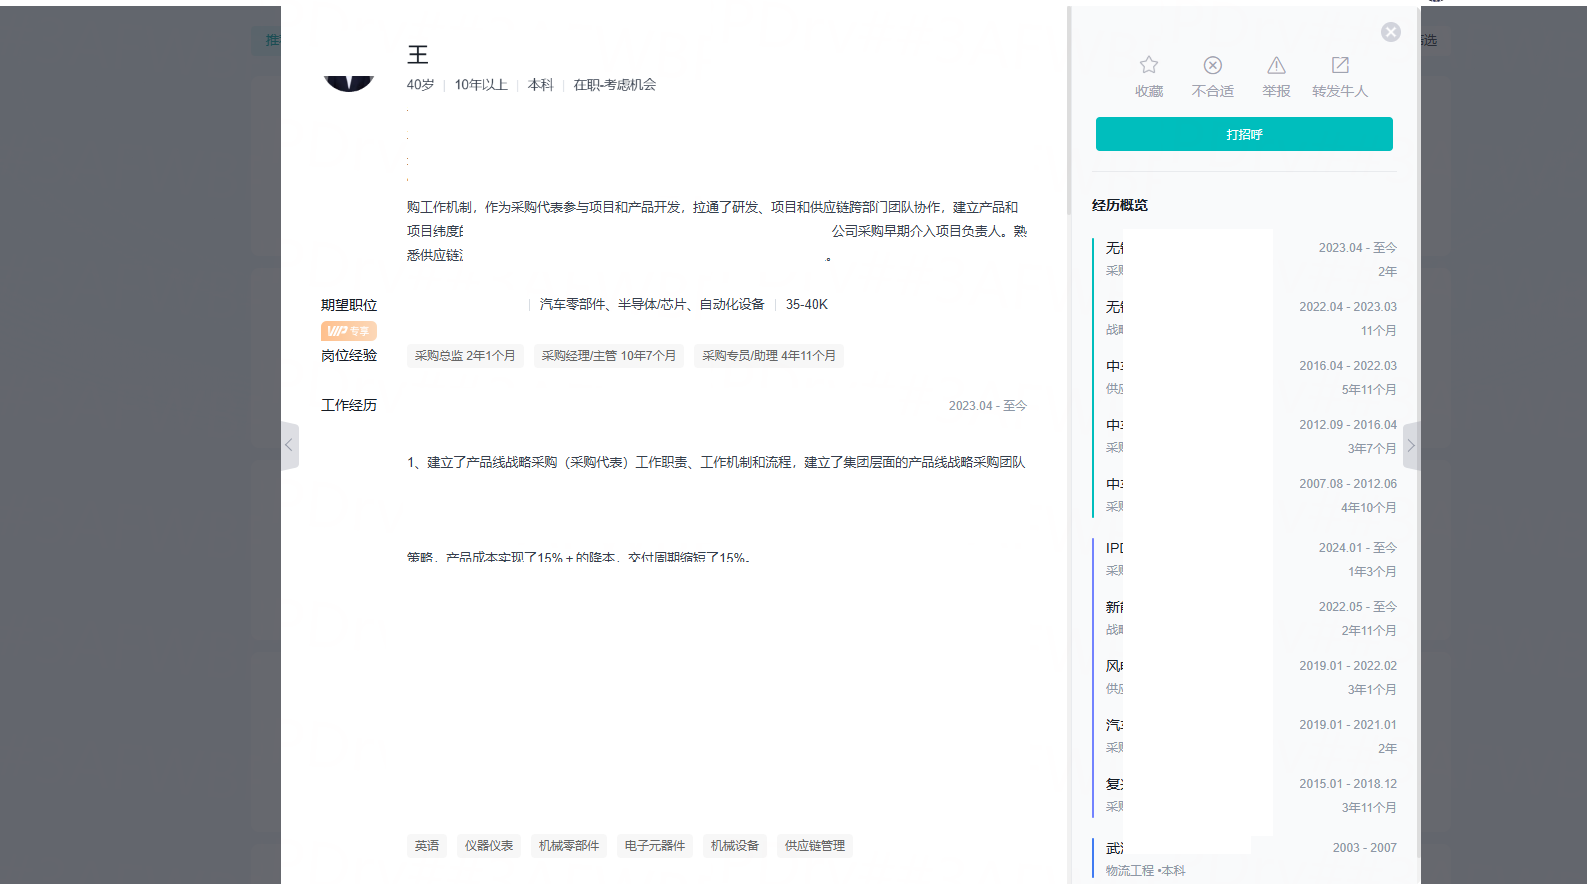Open the 2024.01 - 至今 experience entry
The height and width of the screenshot is (884, 1587).
coord(1245,559)
